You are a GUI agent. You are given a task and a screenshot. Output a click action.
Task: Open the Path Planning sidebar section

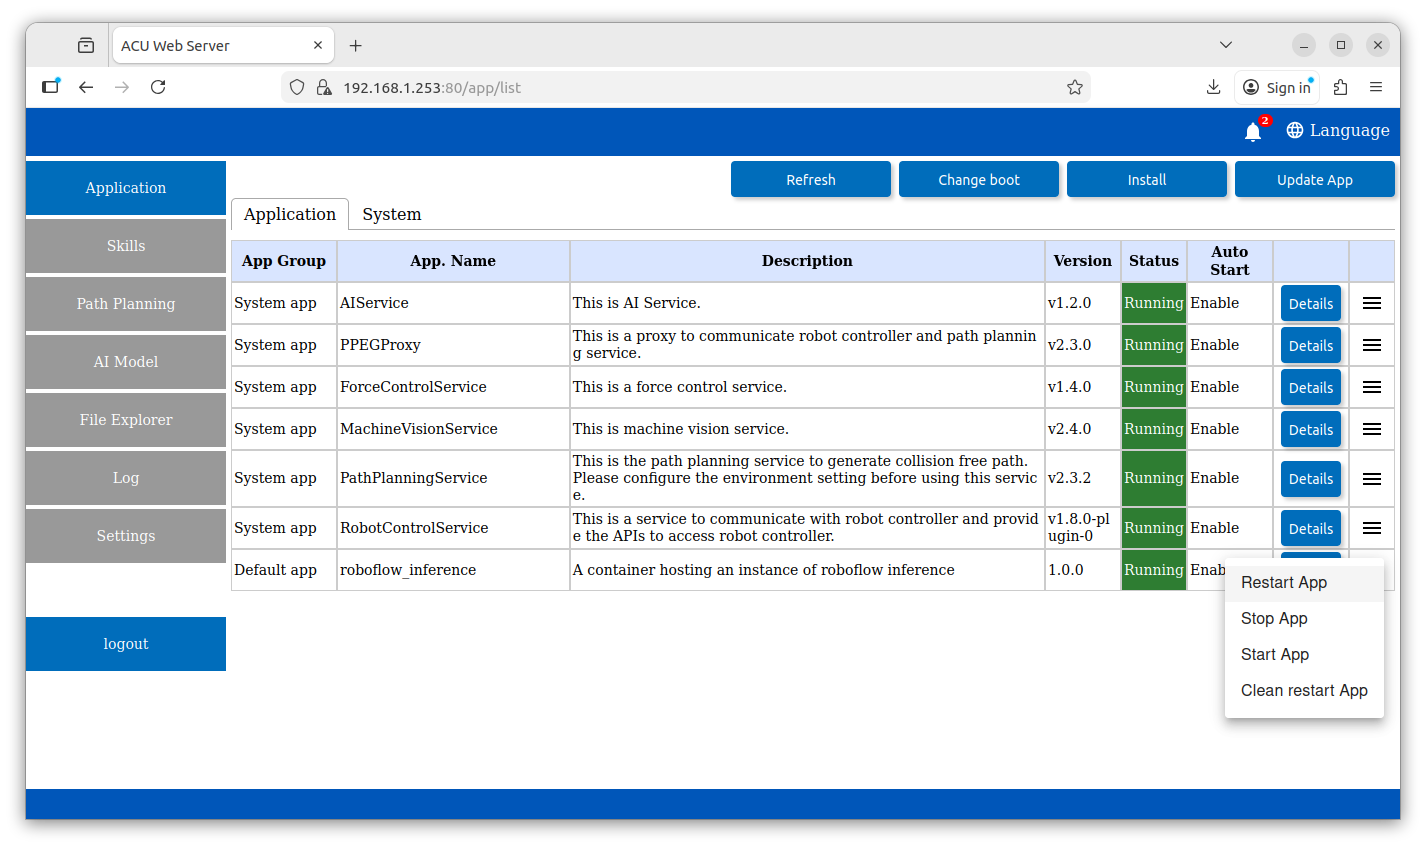(x=126, y=304)
